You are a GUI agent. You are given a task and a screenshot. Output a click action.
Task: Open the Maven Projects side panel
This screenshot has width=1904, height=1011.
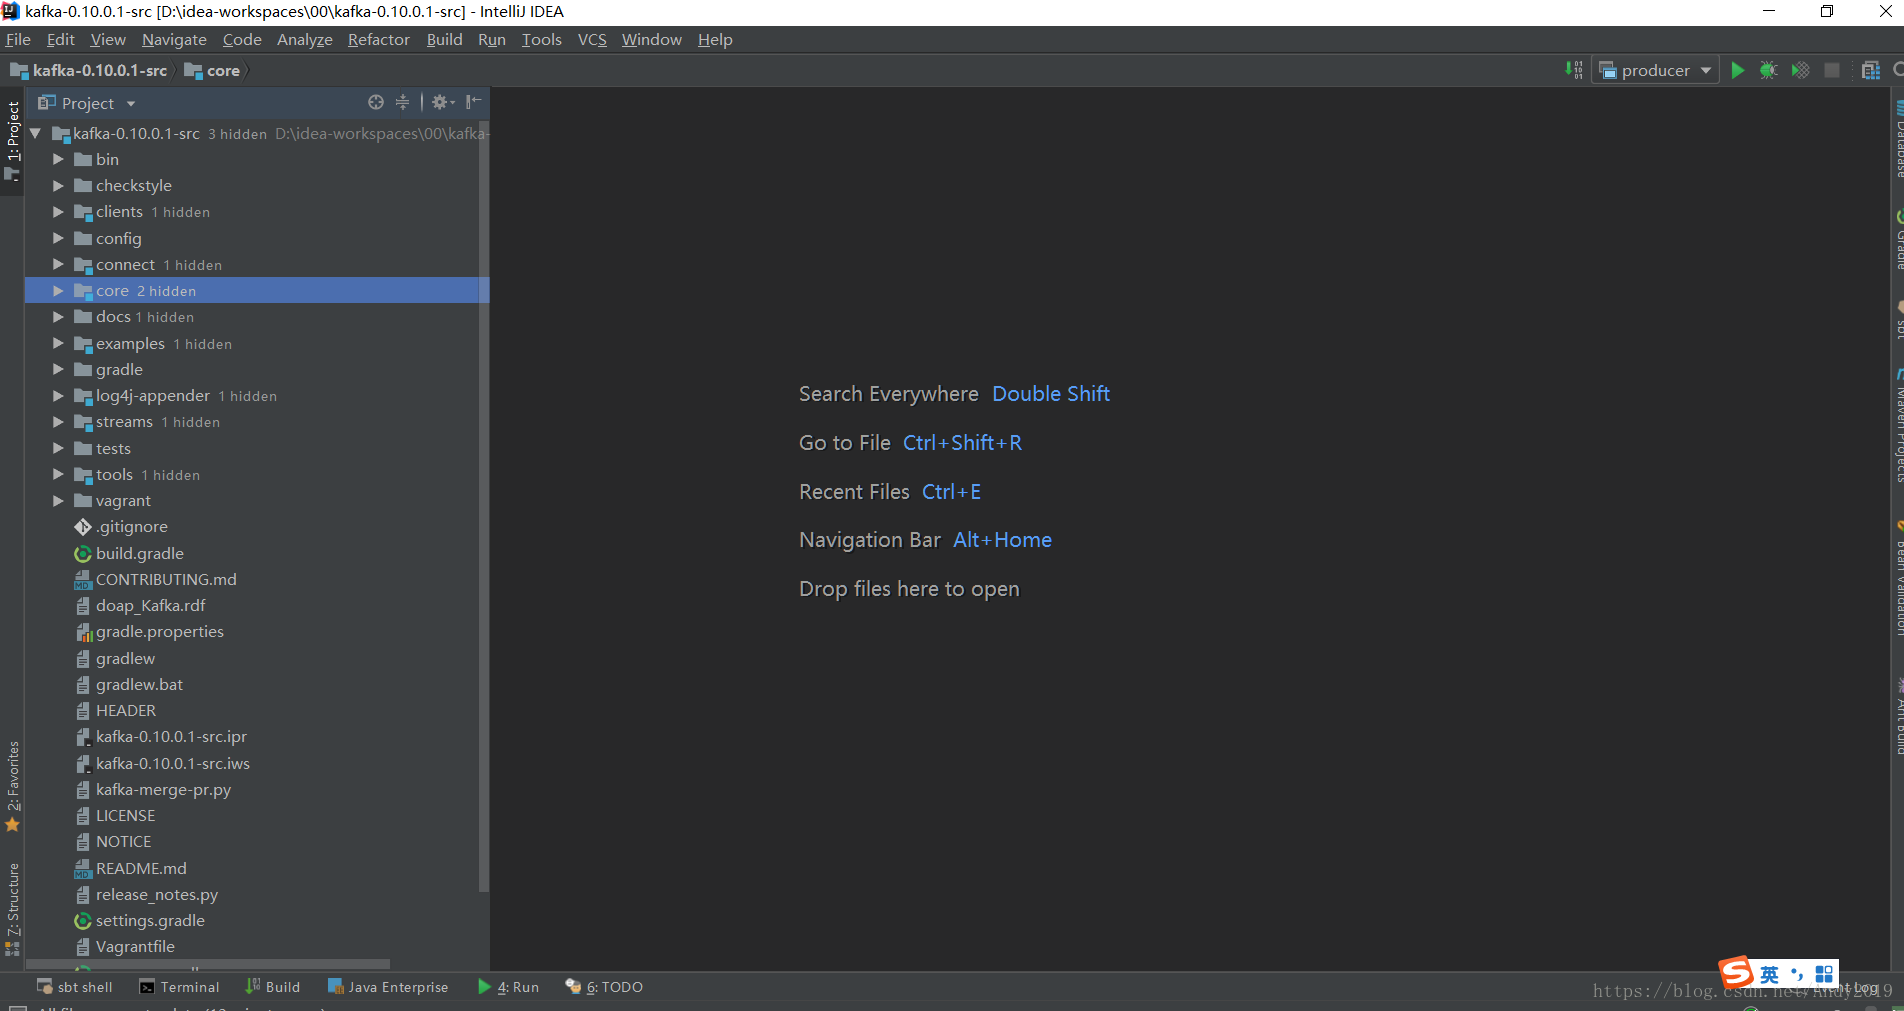pyautogui.click(x=1897, y=427)
